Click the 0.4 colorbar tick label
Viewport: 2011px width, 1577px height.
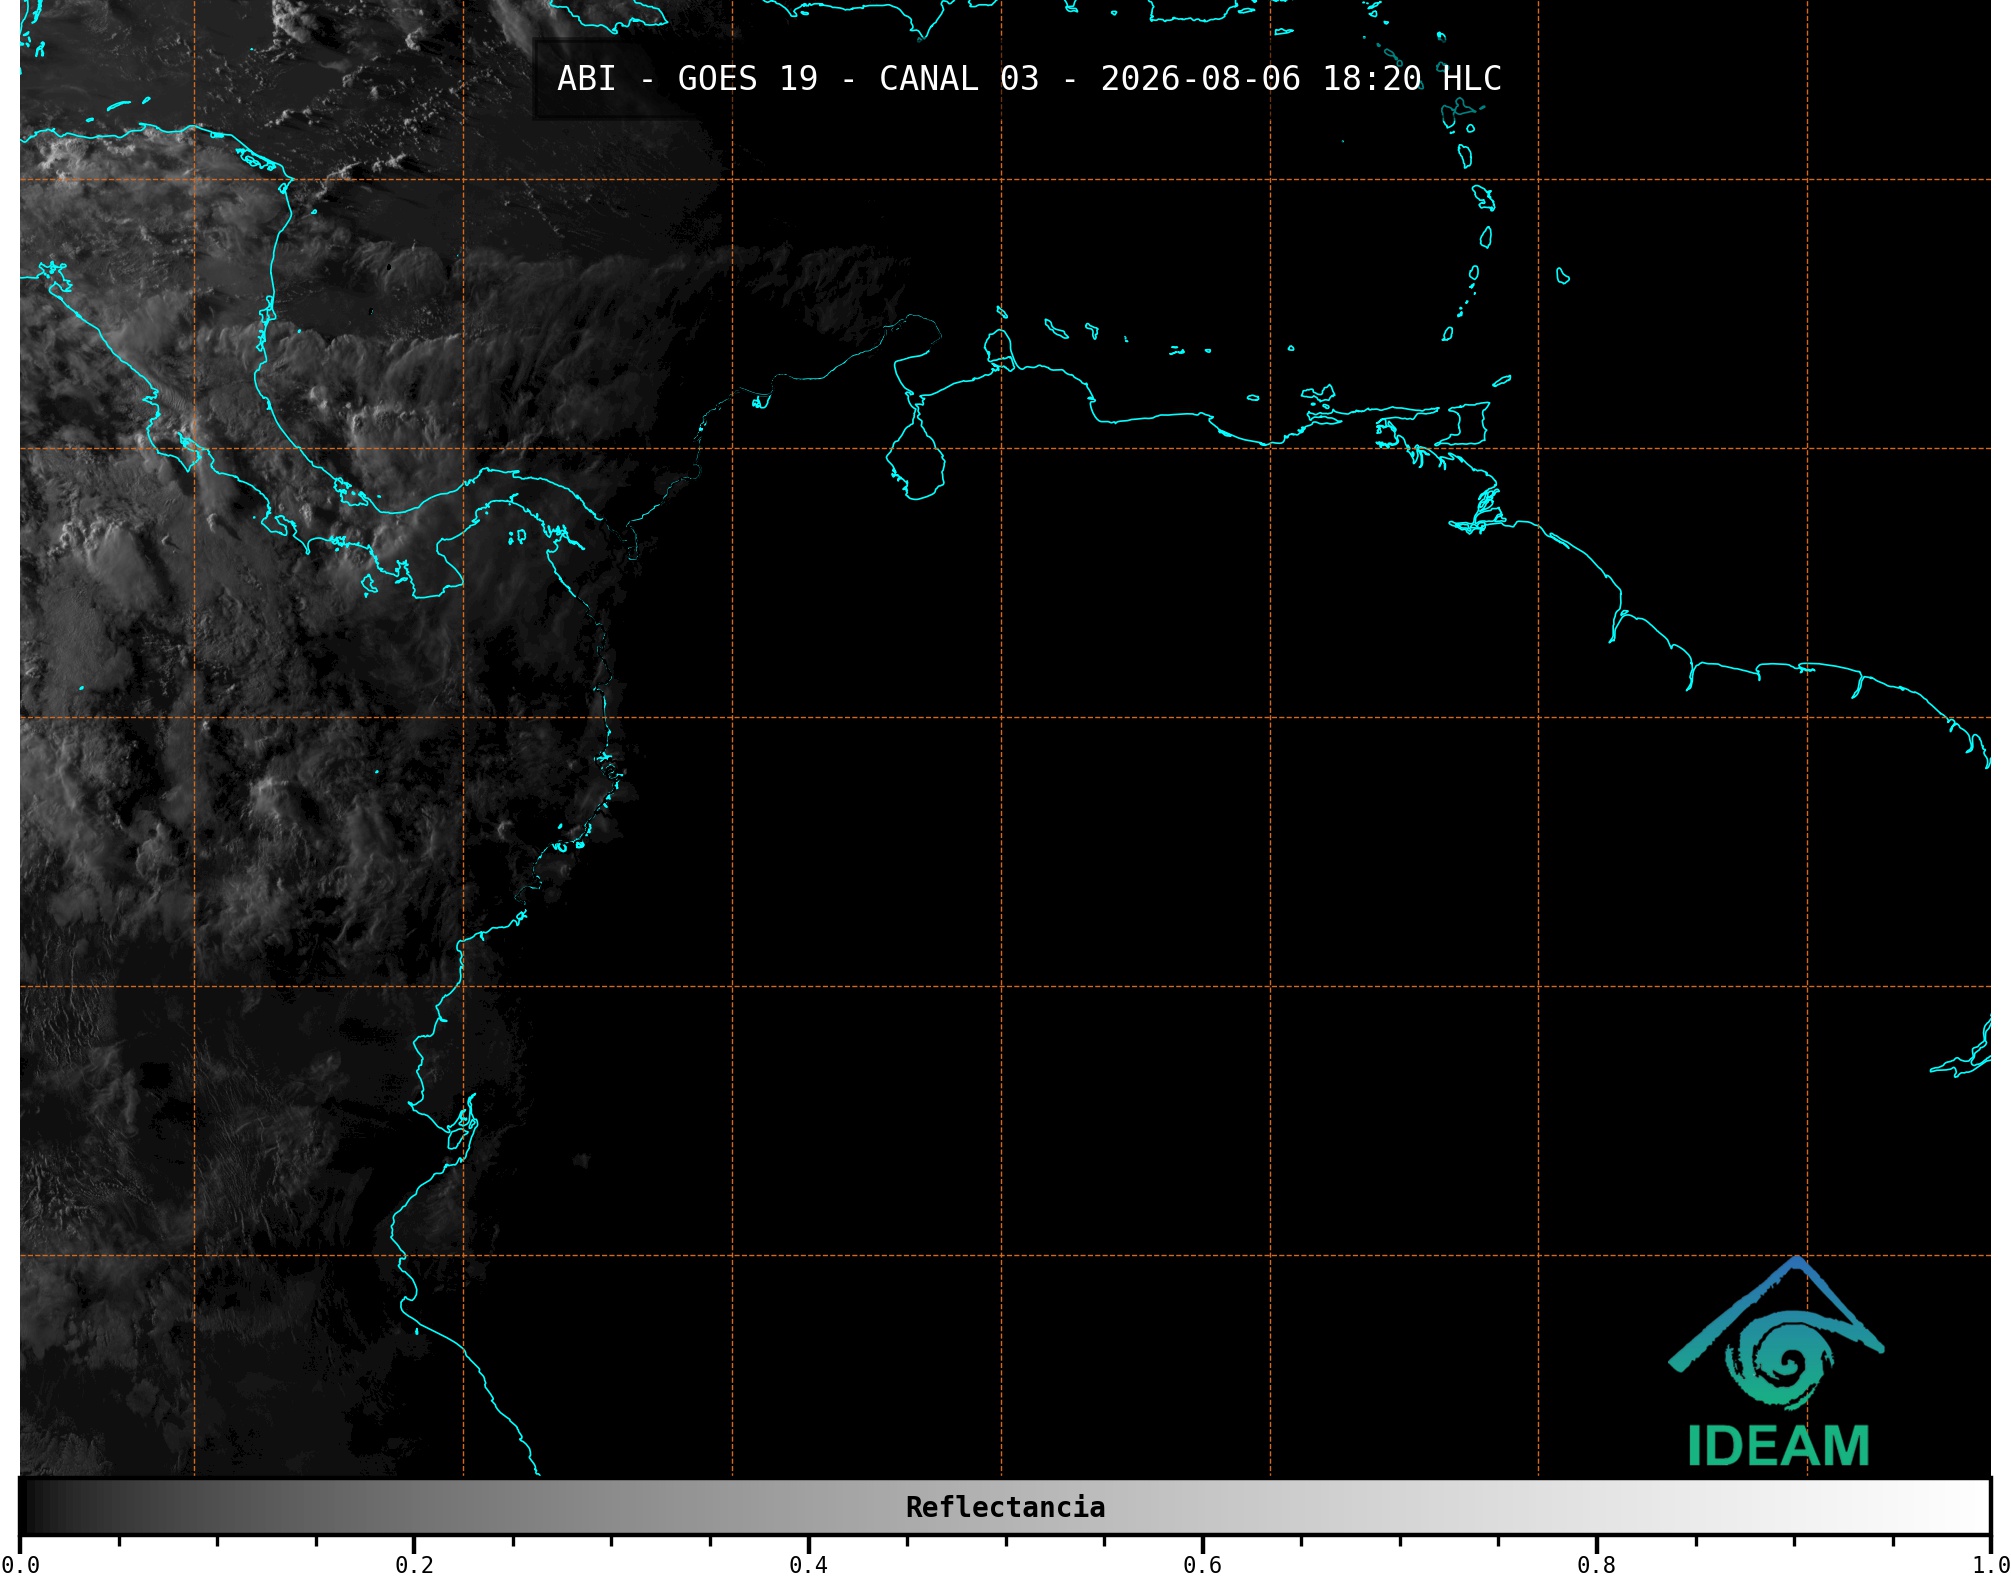pyautogui.click(x=808, y=1564)
